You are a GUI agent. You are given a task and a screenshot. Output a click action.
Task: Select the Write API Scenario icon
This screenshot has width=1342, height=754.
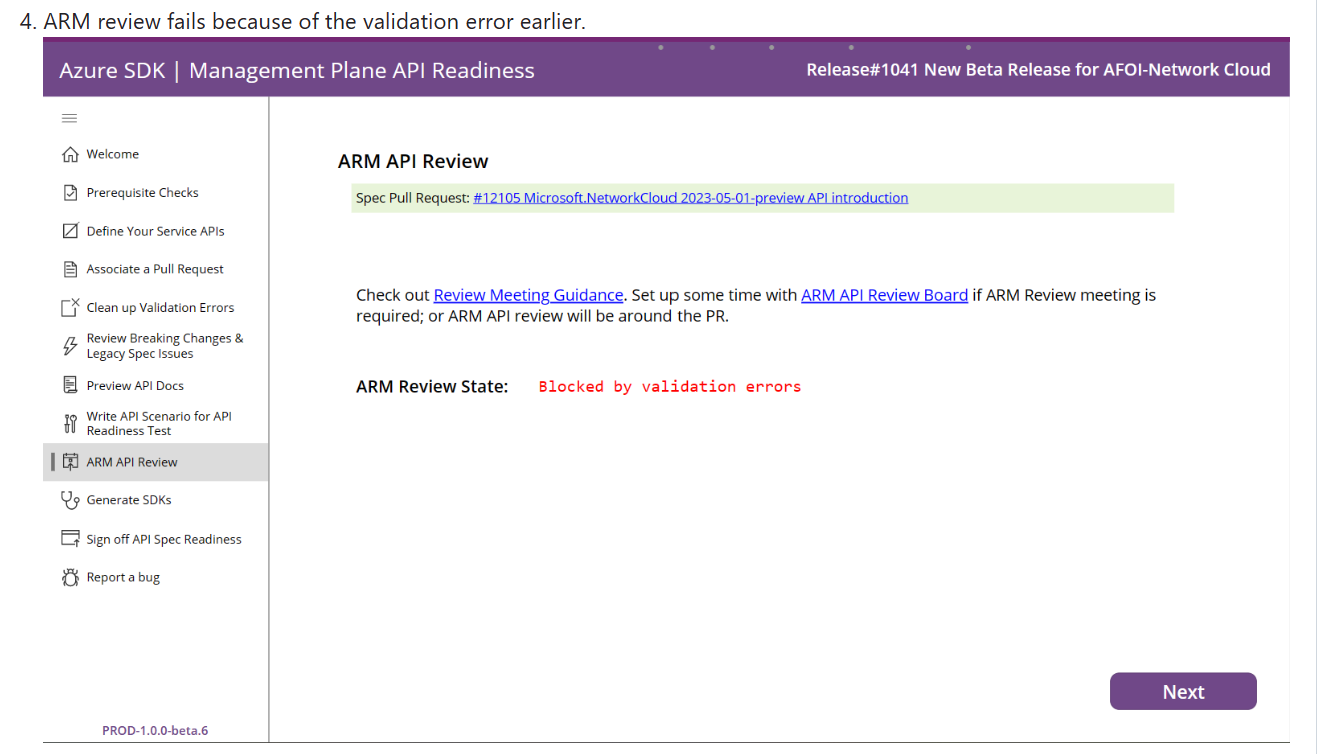(69, 423)
